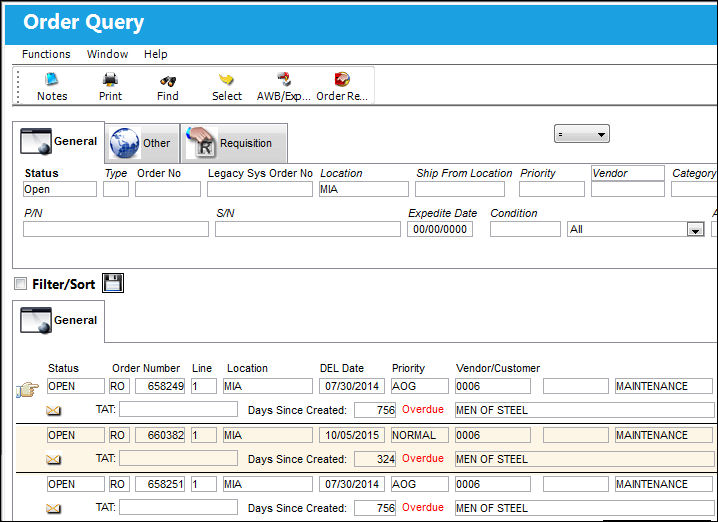Click the toolbar drag handle grip
The height and width of the screenshot is (522, 718).
(18, 86)
